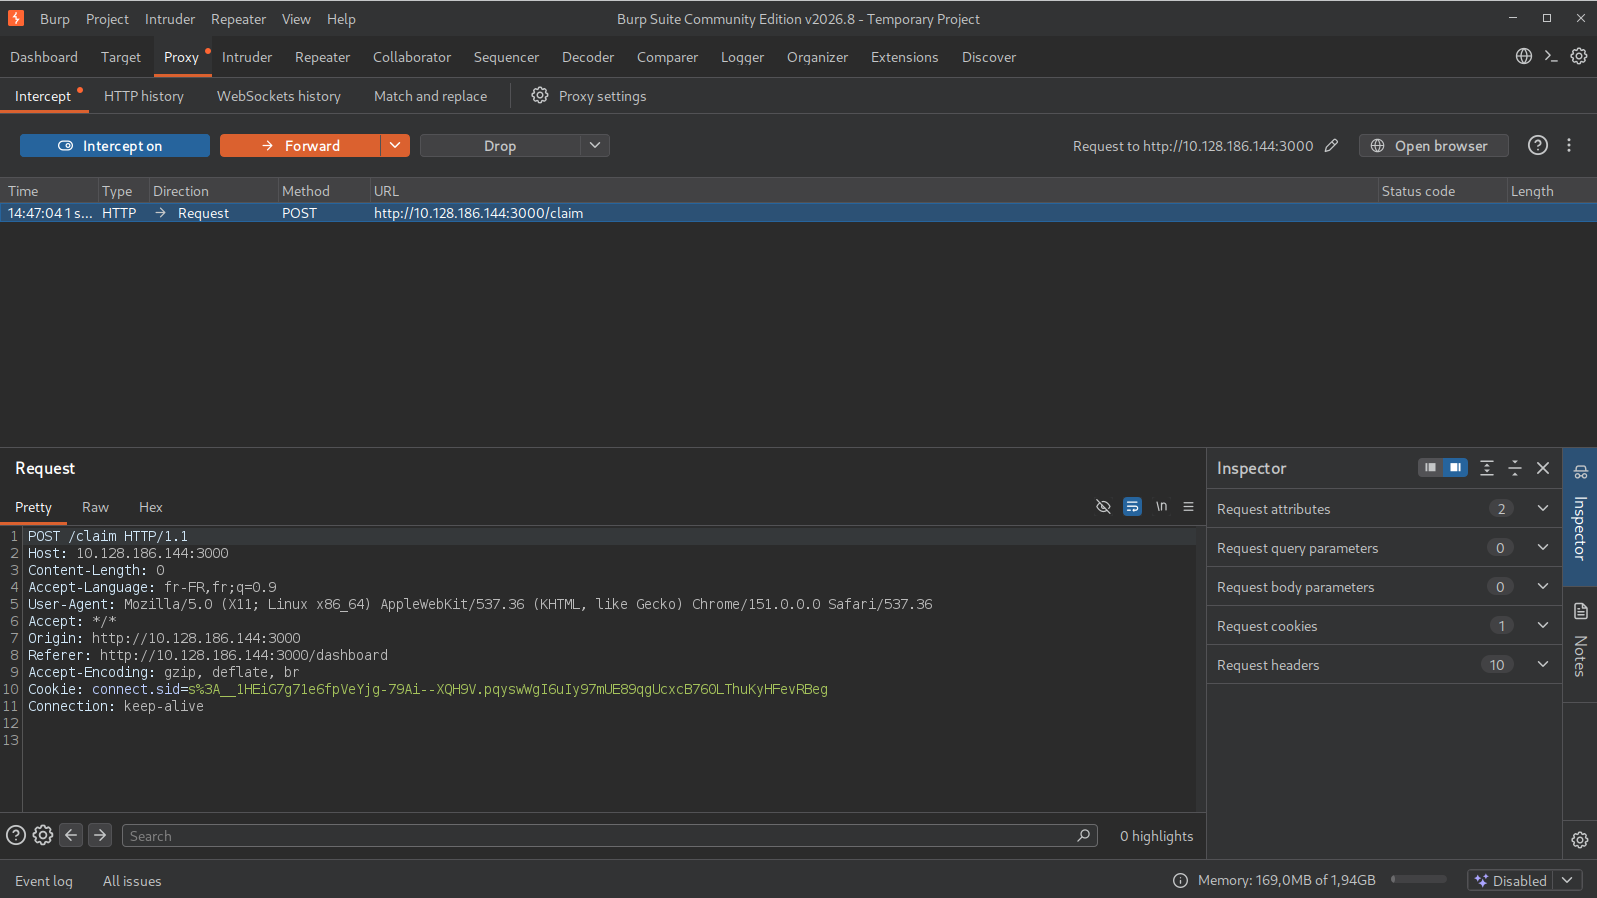Image resolution: width=1597 pixels, height=898 pixels.
Task: Go to previous search match arrow
Action: [71, 835]
